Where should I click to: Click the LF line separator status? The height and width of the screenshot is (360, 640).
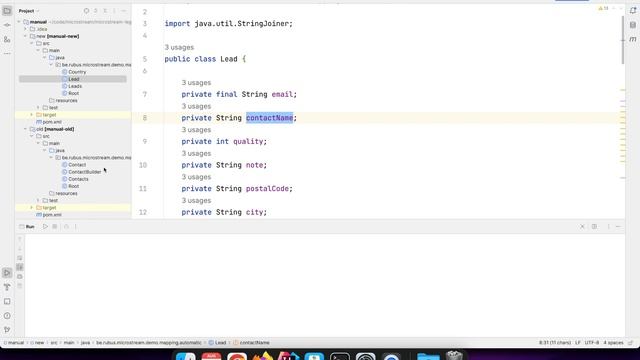point(578,343)
